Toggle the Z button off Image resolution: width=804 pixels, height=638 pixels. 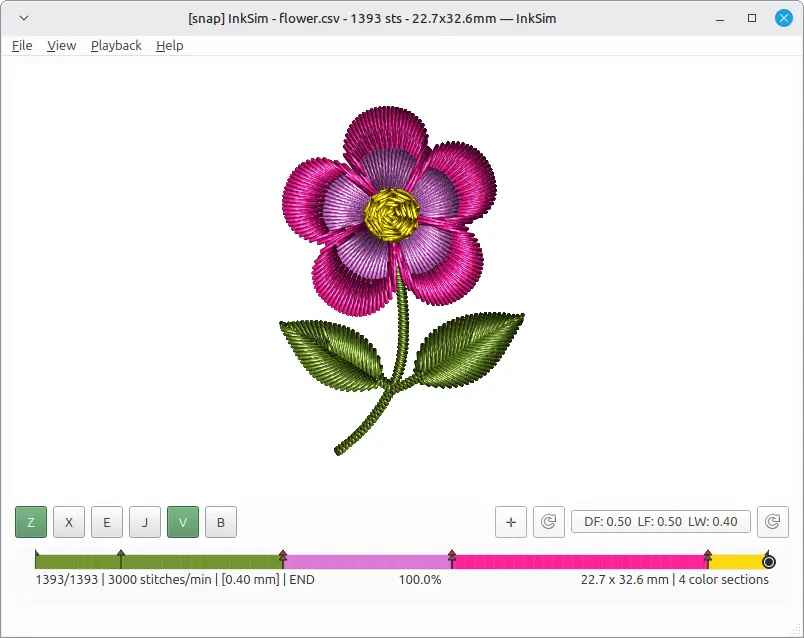click(31, 522)
